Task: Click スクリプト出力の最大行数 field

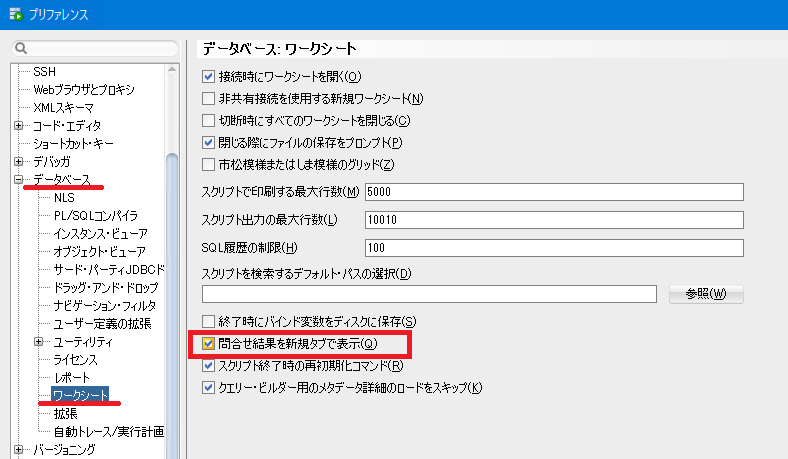Action: point(554,220)
